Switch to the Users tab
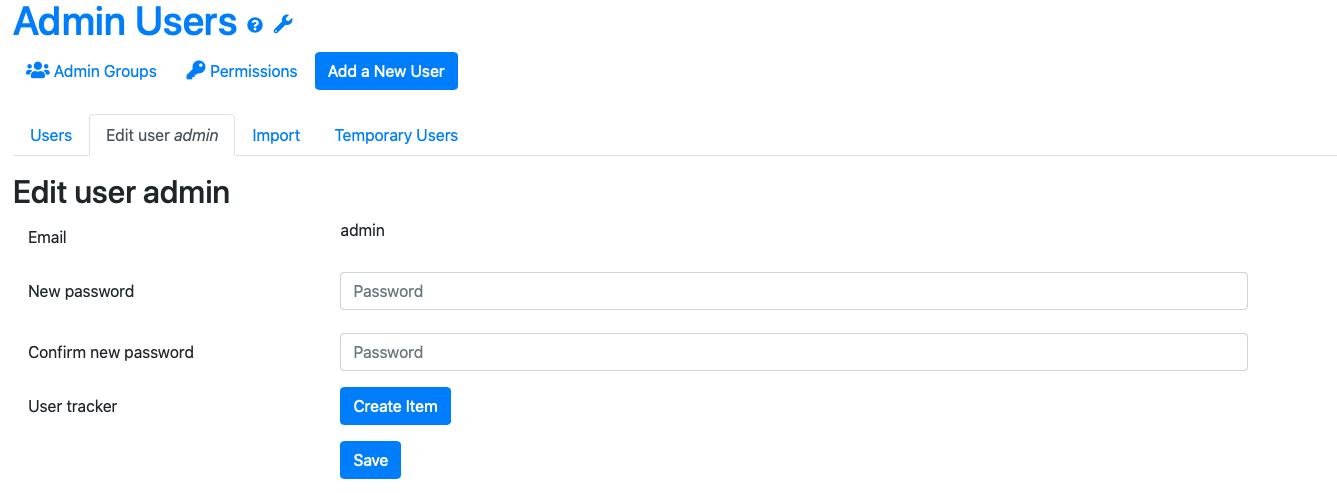 coord(51,135)
